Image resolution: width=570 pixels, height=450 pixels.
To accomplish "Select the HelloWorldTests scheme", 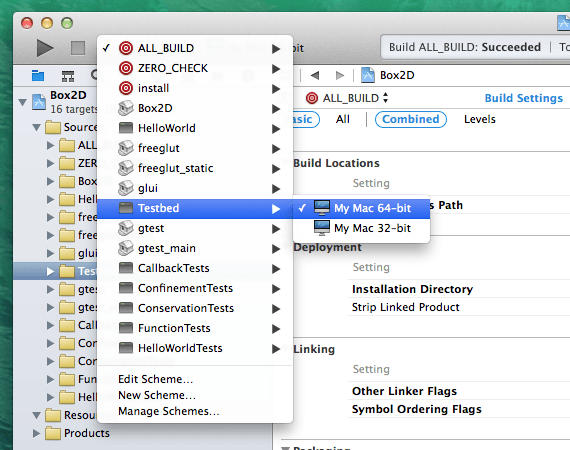I will [x=195, y=348].
